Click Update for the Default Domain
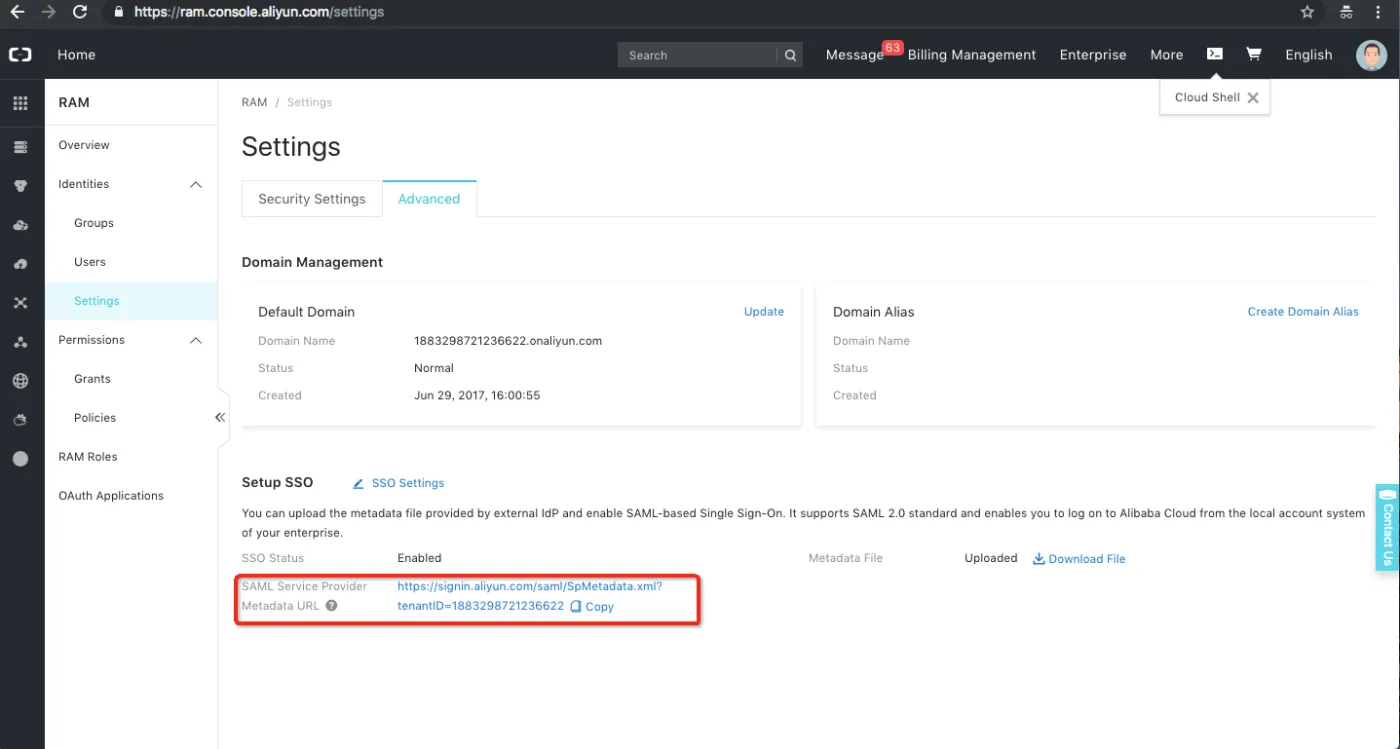 tap(764, 312)
